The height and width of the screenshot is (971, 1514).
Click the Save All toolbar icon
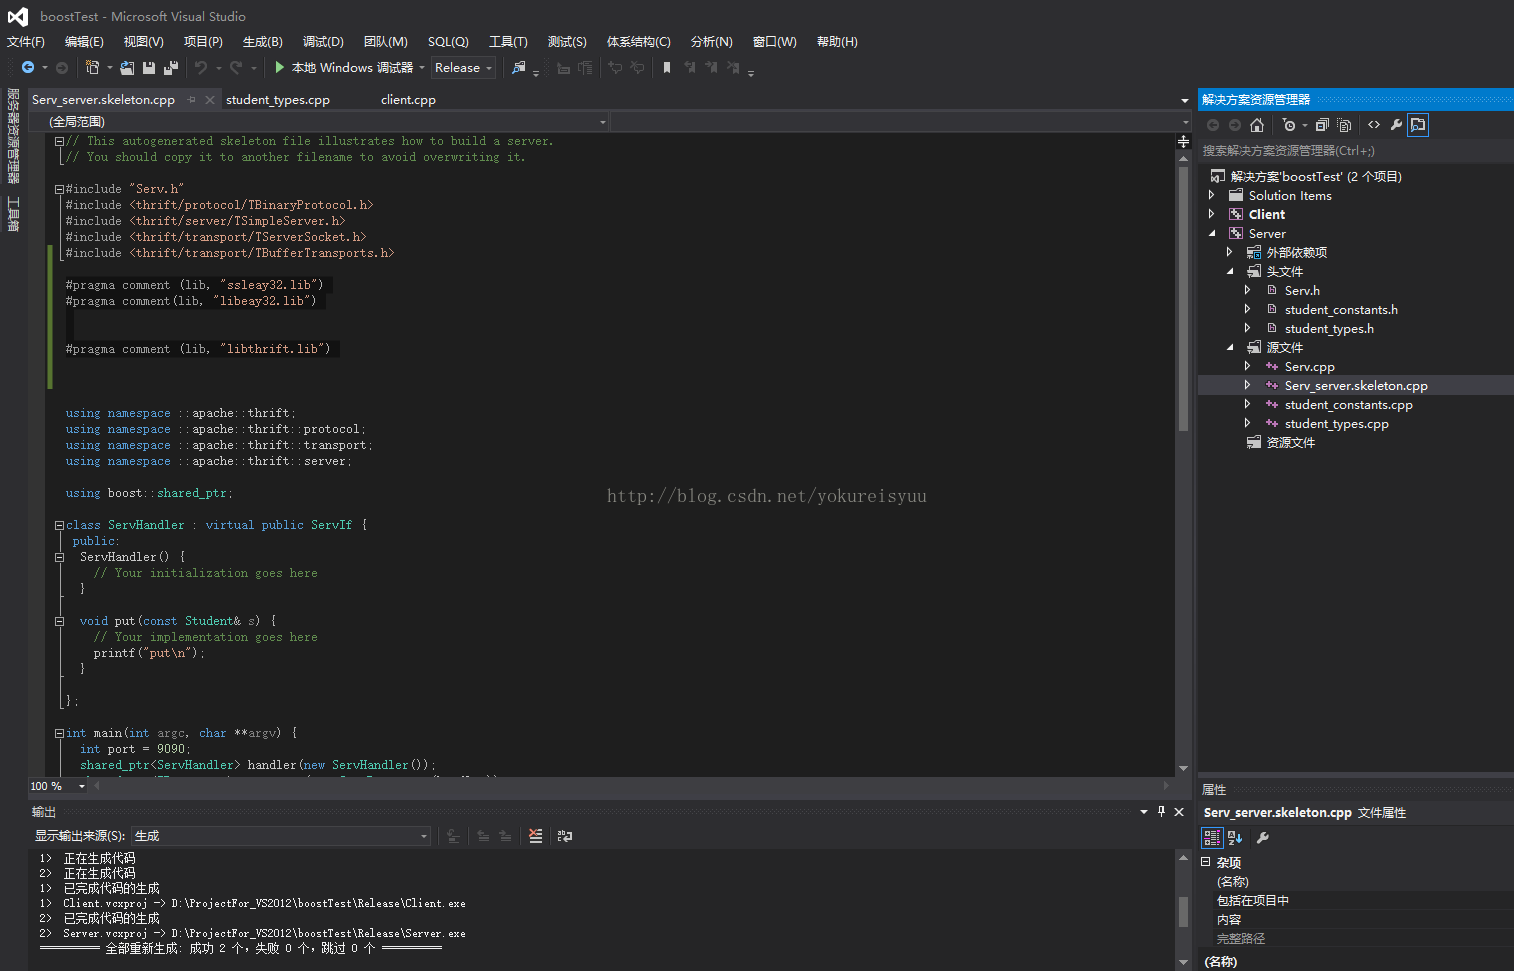coord(170,68)
